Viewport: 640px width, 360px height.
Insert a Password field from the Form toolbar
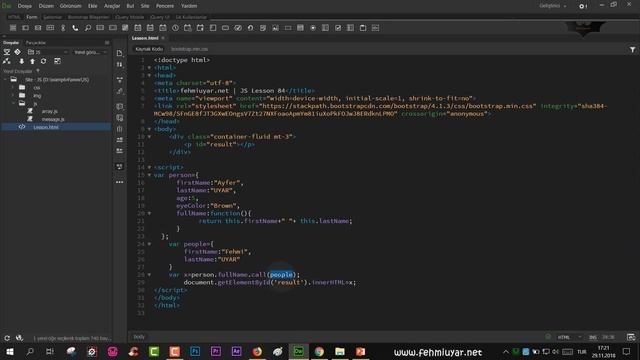point(50,28)
